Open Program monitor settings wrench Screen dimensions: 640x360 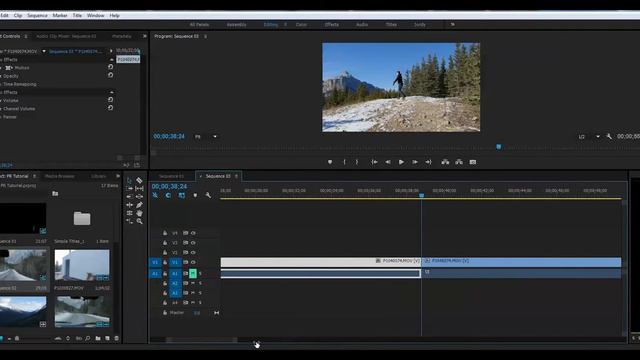(x=609, y=136)
